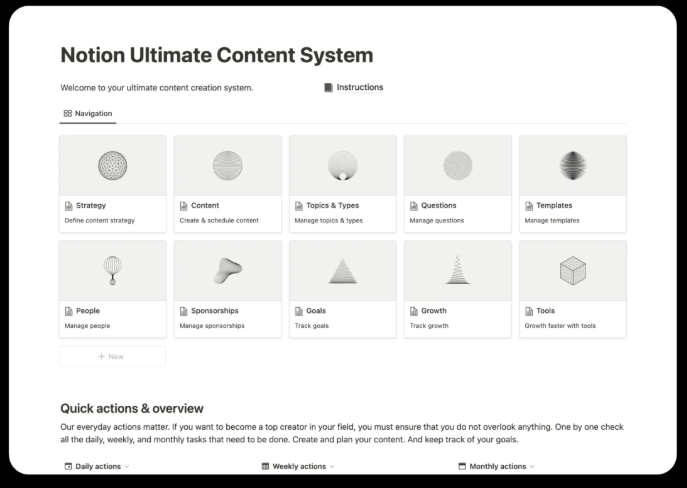Click the Strategy page icon
The height and width of the screenshot is (488, 687).
[68, 205]
